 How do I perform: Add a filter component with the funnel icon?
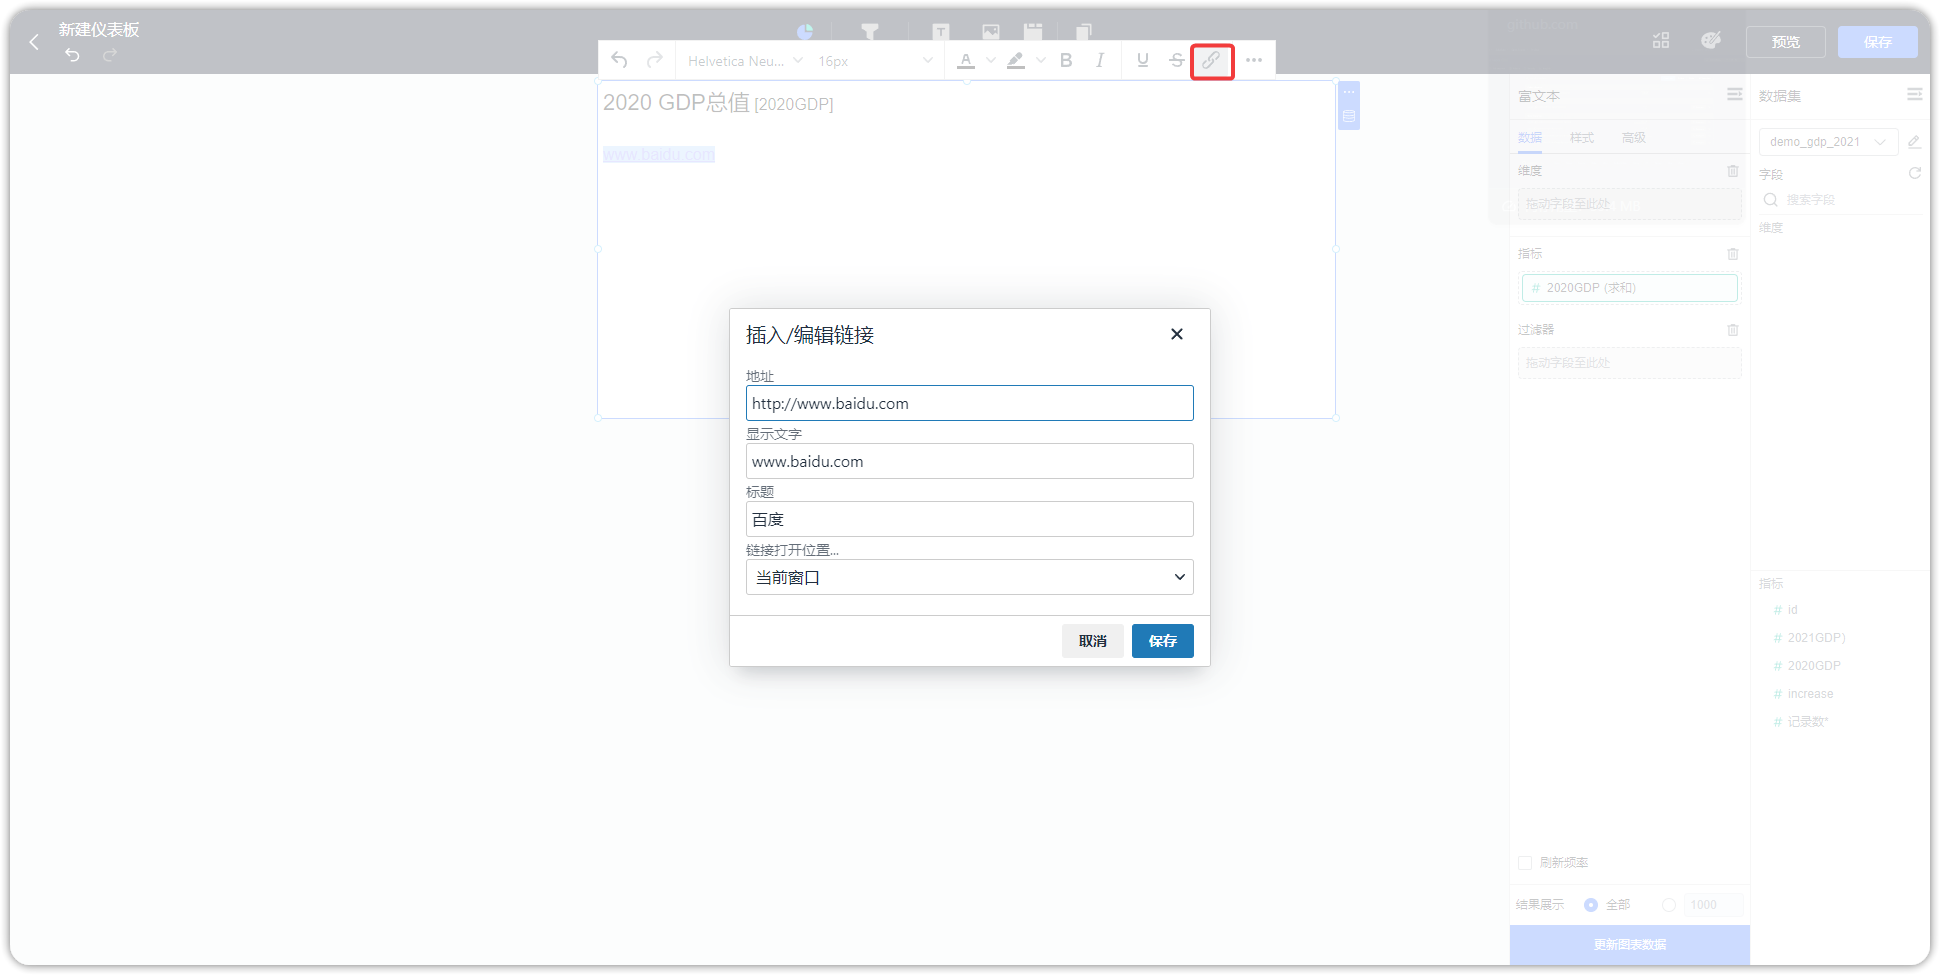[870, 32]
